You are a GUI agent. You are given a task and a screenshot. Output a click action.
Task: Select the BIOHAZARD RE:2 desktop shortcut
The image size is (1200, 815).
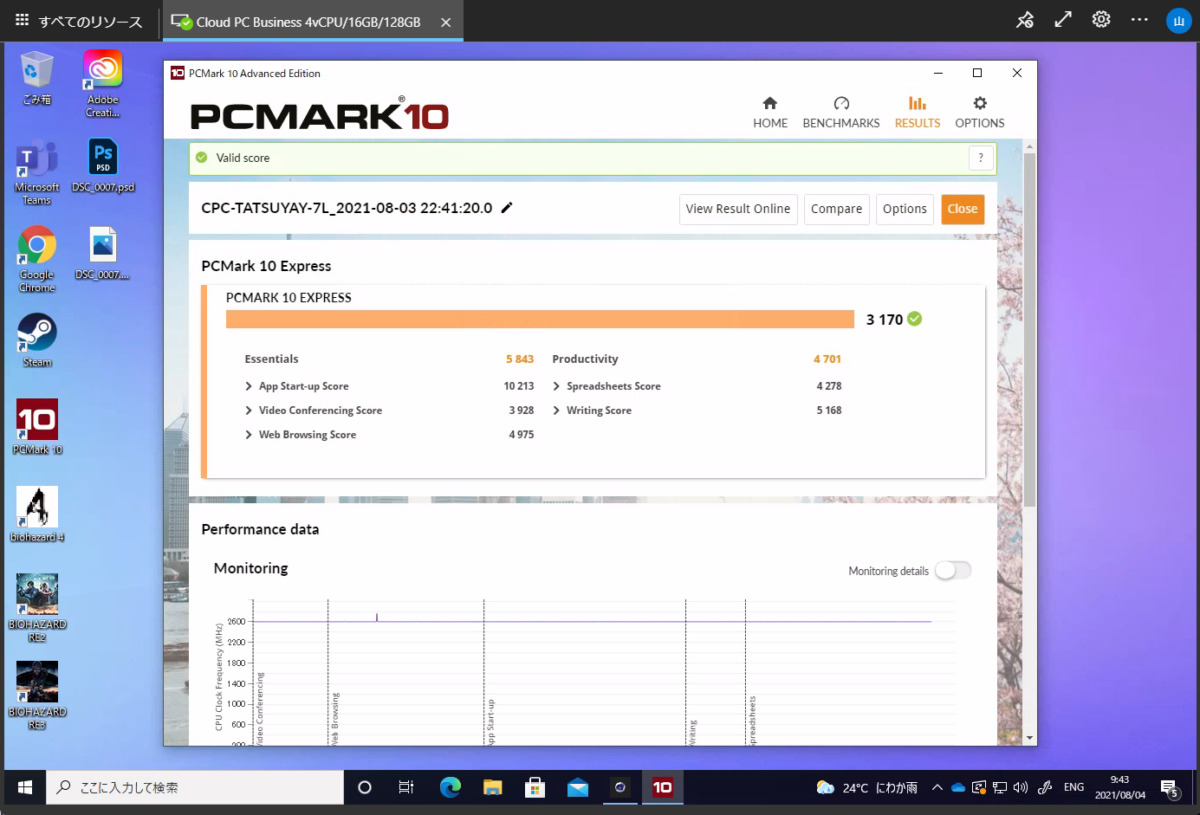click(x=37, y=608)
